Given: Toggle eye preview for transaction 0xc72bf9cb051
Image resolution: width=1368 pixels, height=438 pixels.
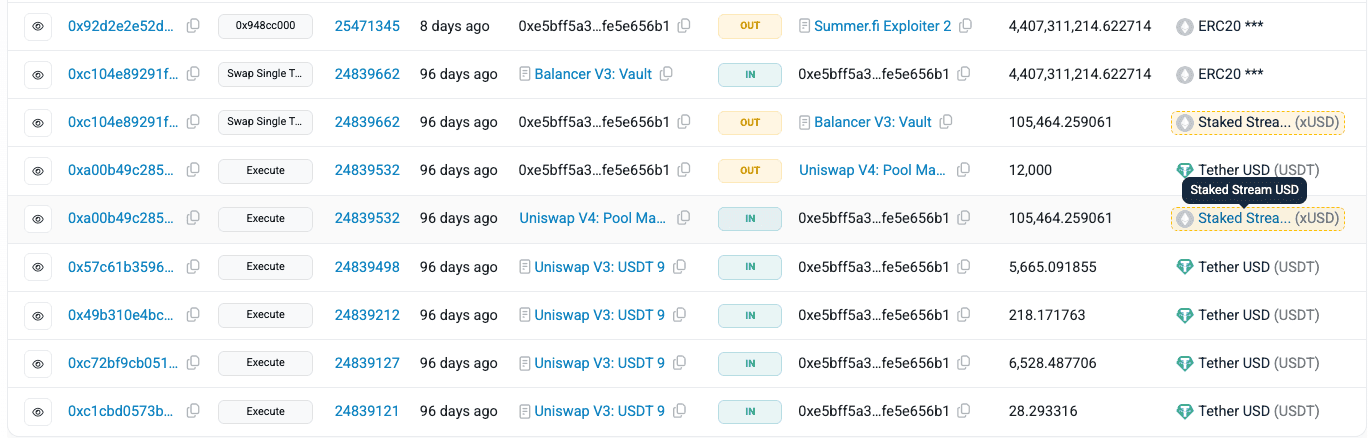Looking at the screenshot, I should pos(38,363).
